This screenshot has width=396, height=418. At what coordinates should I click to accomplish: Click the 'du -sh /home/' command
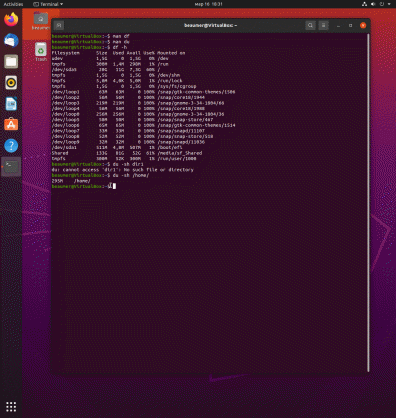click(x=131, y=175)
